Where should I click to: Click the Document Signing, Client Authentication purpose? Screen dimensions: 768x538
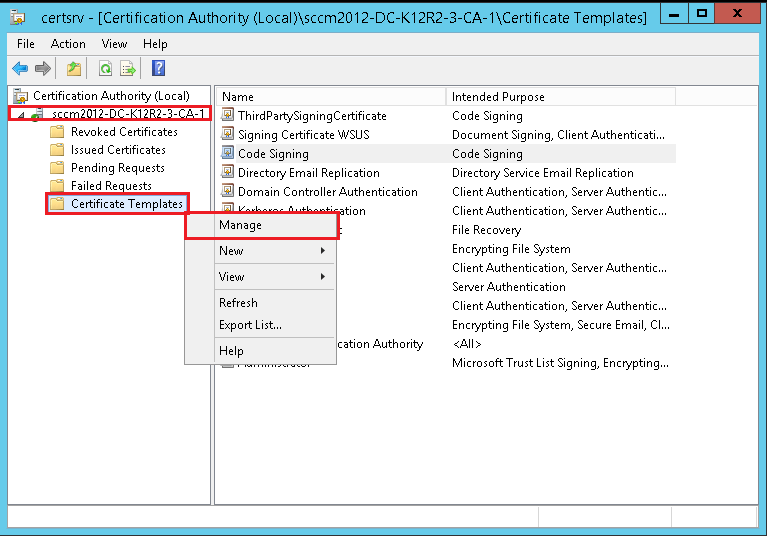tap(558, 135)
